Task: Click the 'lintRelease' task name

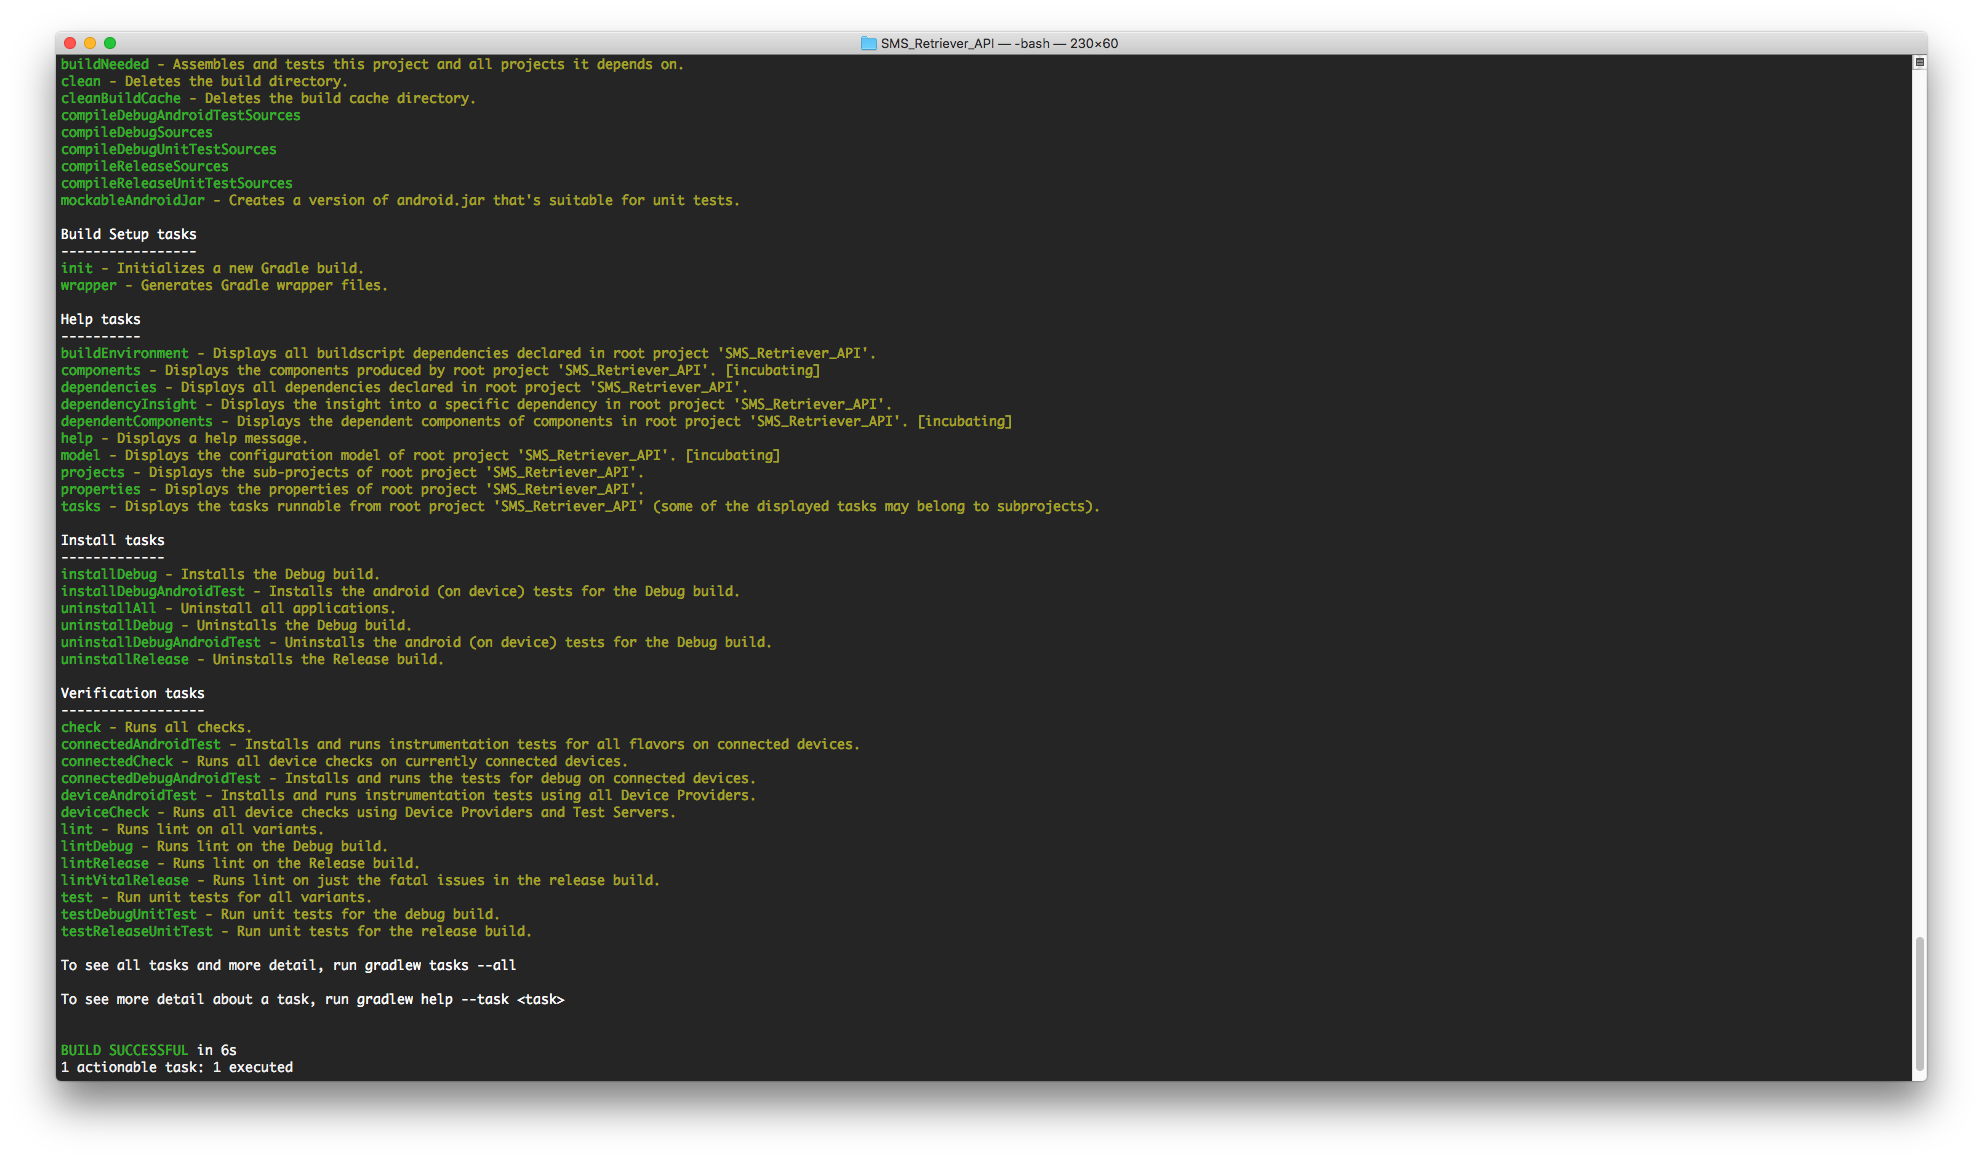Action: pyautogui.click(x=105, y=863)
